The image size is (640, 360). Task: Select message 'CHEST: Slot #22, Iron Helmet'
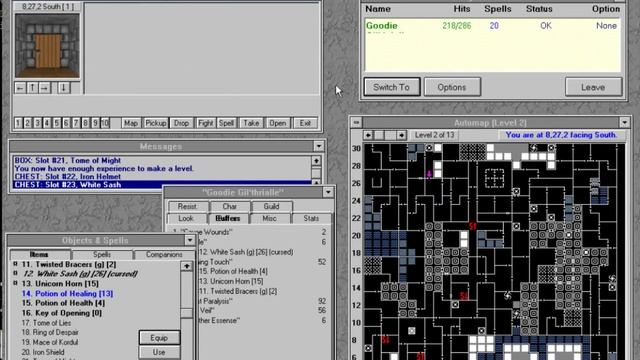tap(162, 176)
